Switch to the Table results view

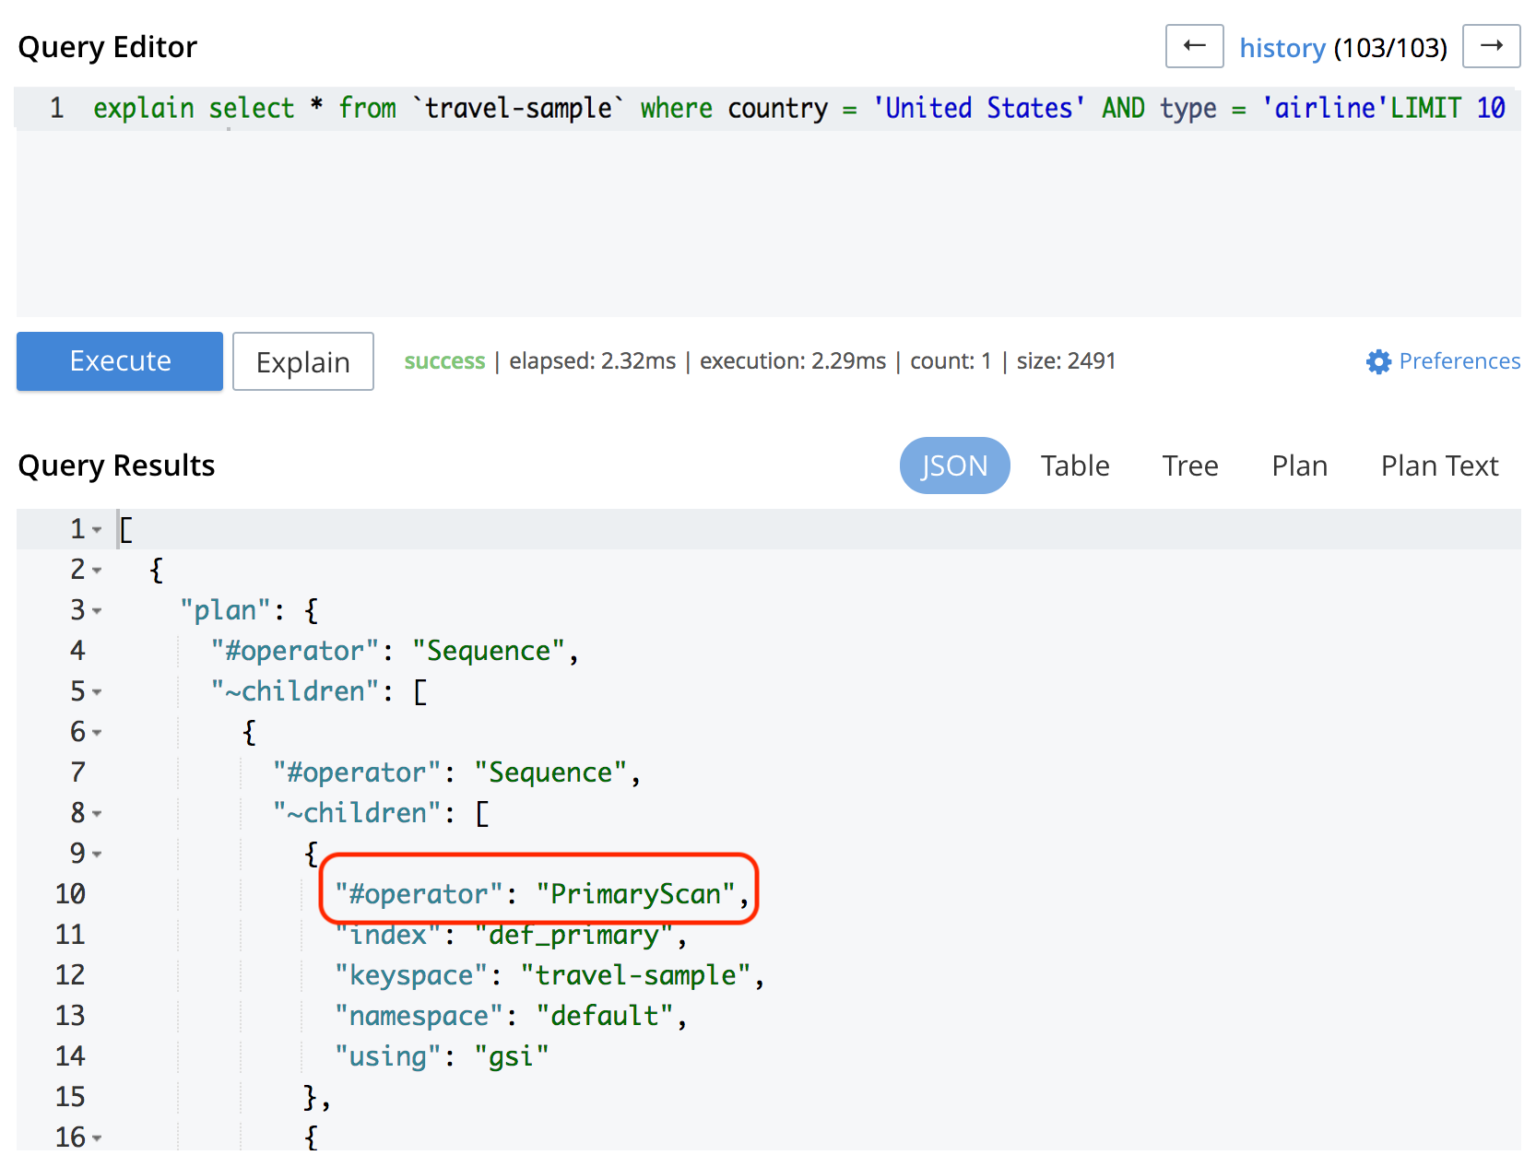click(1075, 465)
